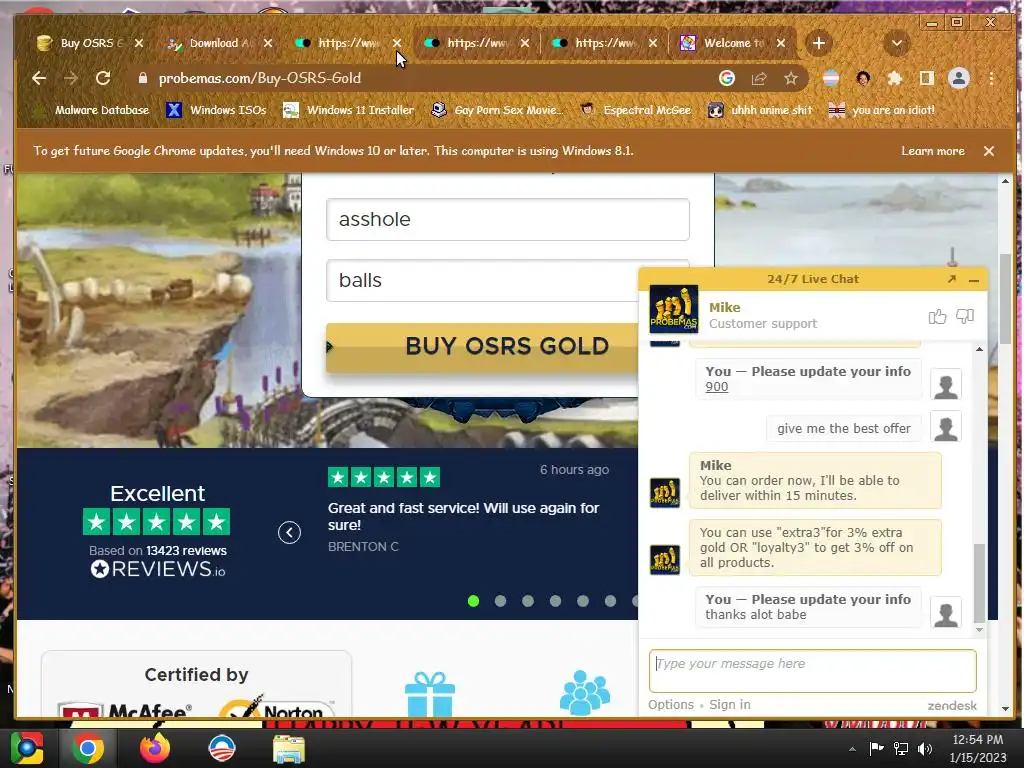Image resolution: width=1024 pixels, height=768 pixels.
Task: Open Chrome from the taskbar
Action: pos(88,748)
